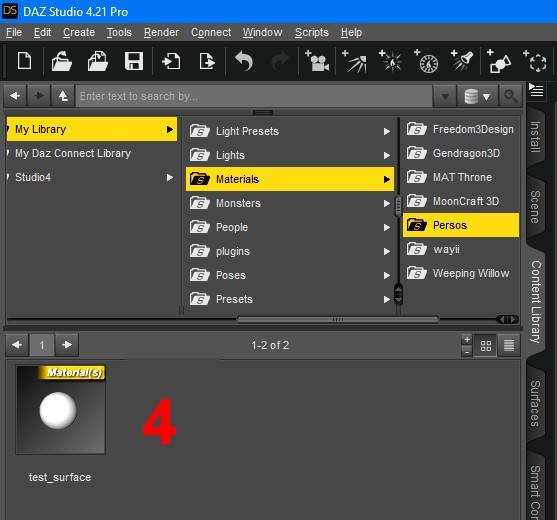Navigate up one folder level

click(x=63, y=96)
